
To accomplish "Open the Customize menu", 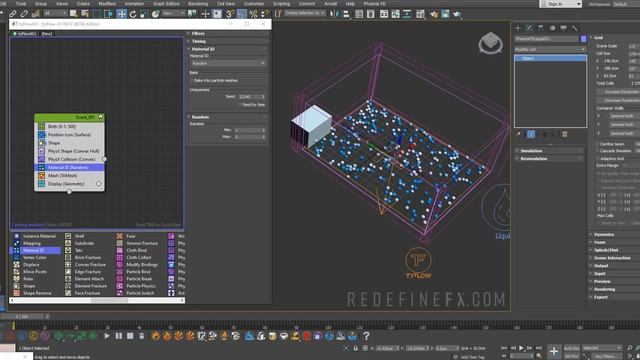I will pos(254,3).
